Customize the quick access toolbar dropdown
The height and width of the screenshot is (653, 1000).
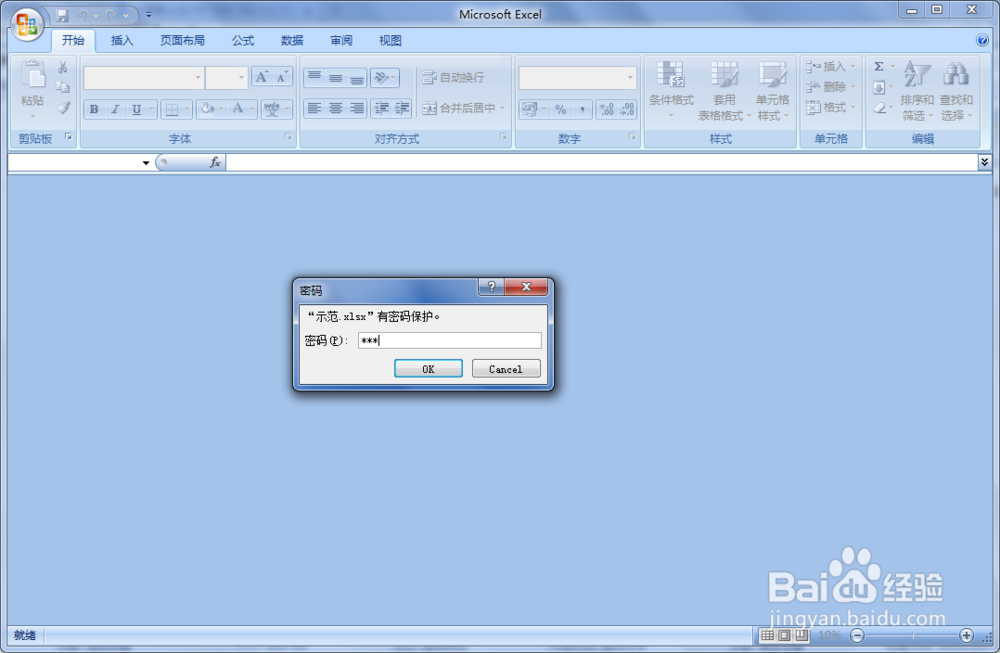149,15
